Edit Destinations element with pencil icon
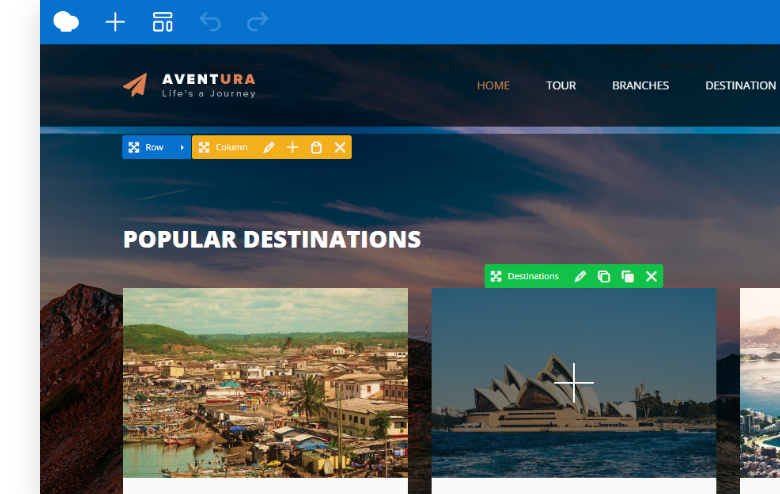 (x=580, y=276)
